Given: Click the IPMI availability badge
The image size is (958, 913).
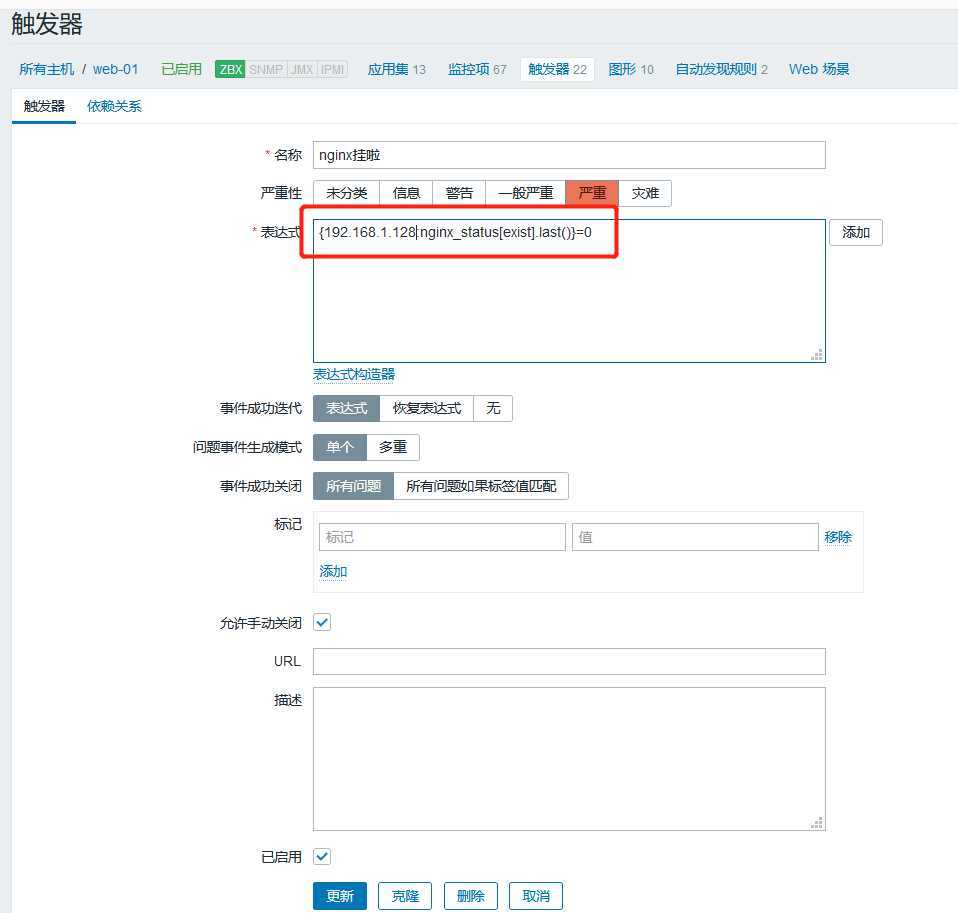Looking at the screenshot, I should [332, 69].
